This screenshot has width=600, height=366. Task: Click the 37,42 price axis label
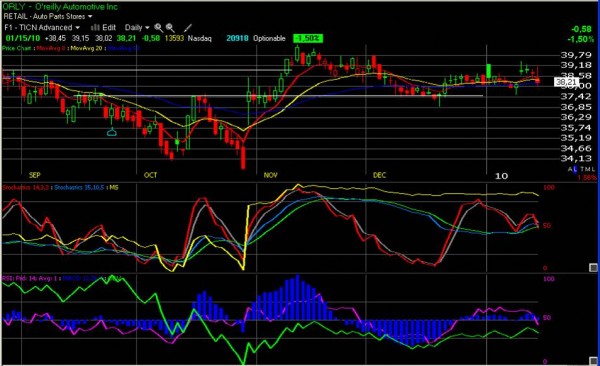pyautogui.click(x=576, y=96)
